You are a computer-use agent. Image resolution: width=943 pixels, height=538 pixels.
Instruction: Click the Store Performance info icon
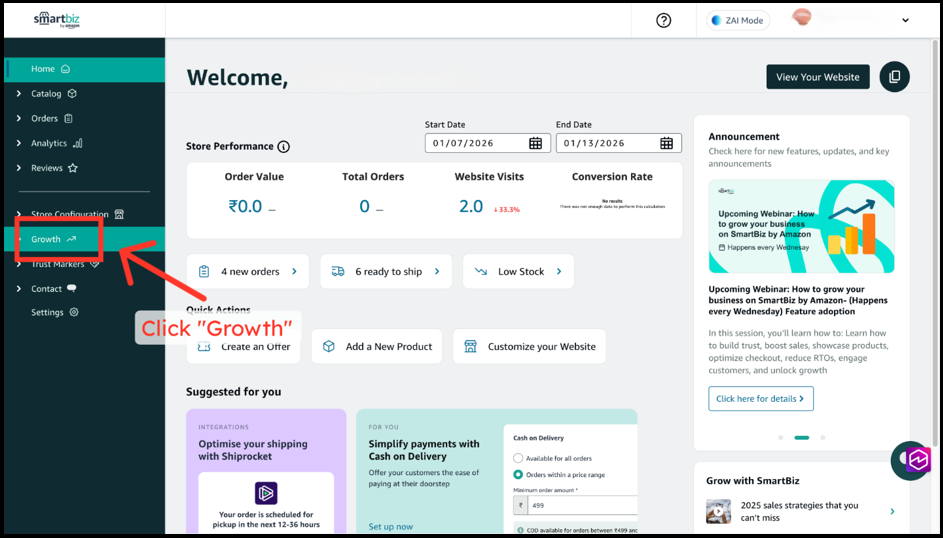pos(283,147)
